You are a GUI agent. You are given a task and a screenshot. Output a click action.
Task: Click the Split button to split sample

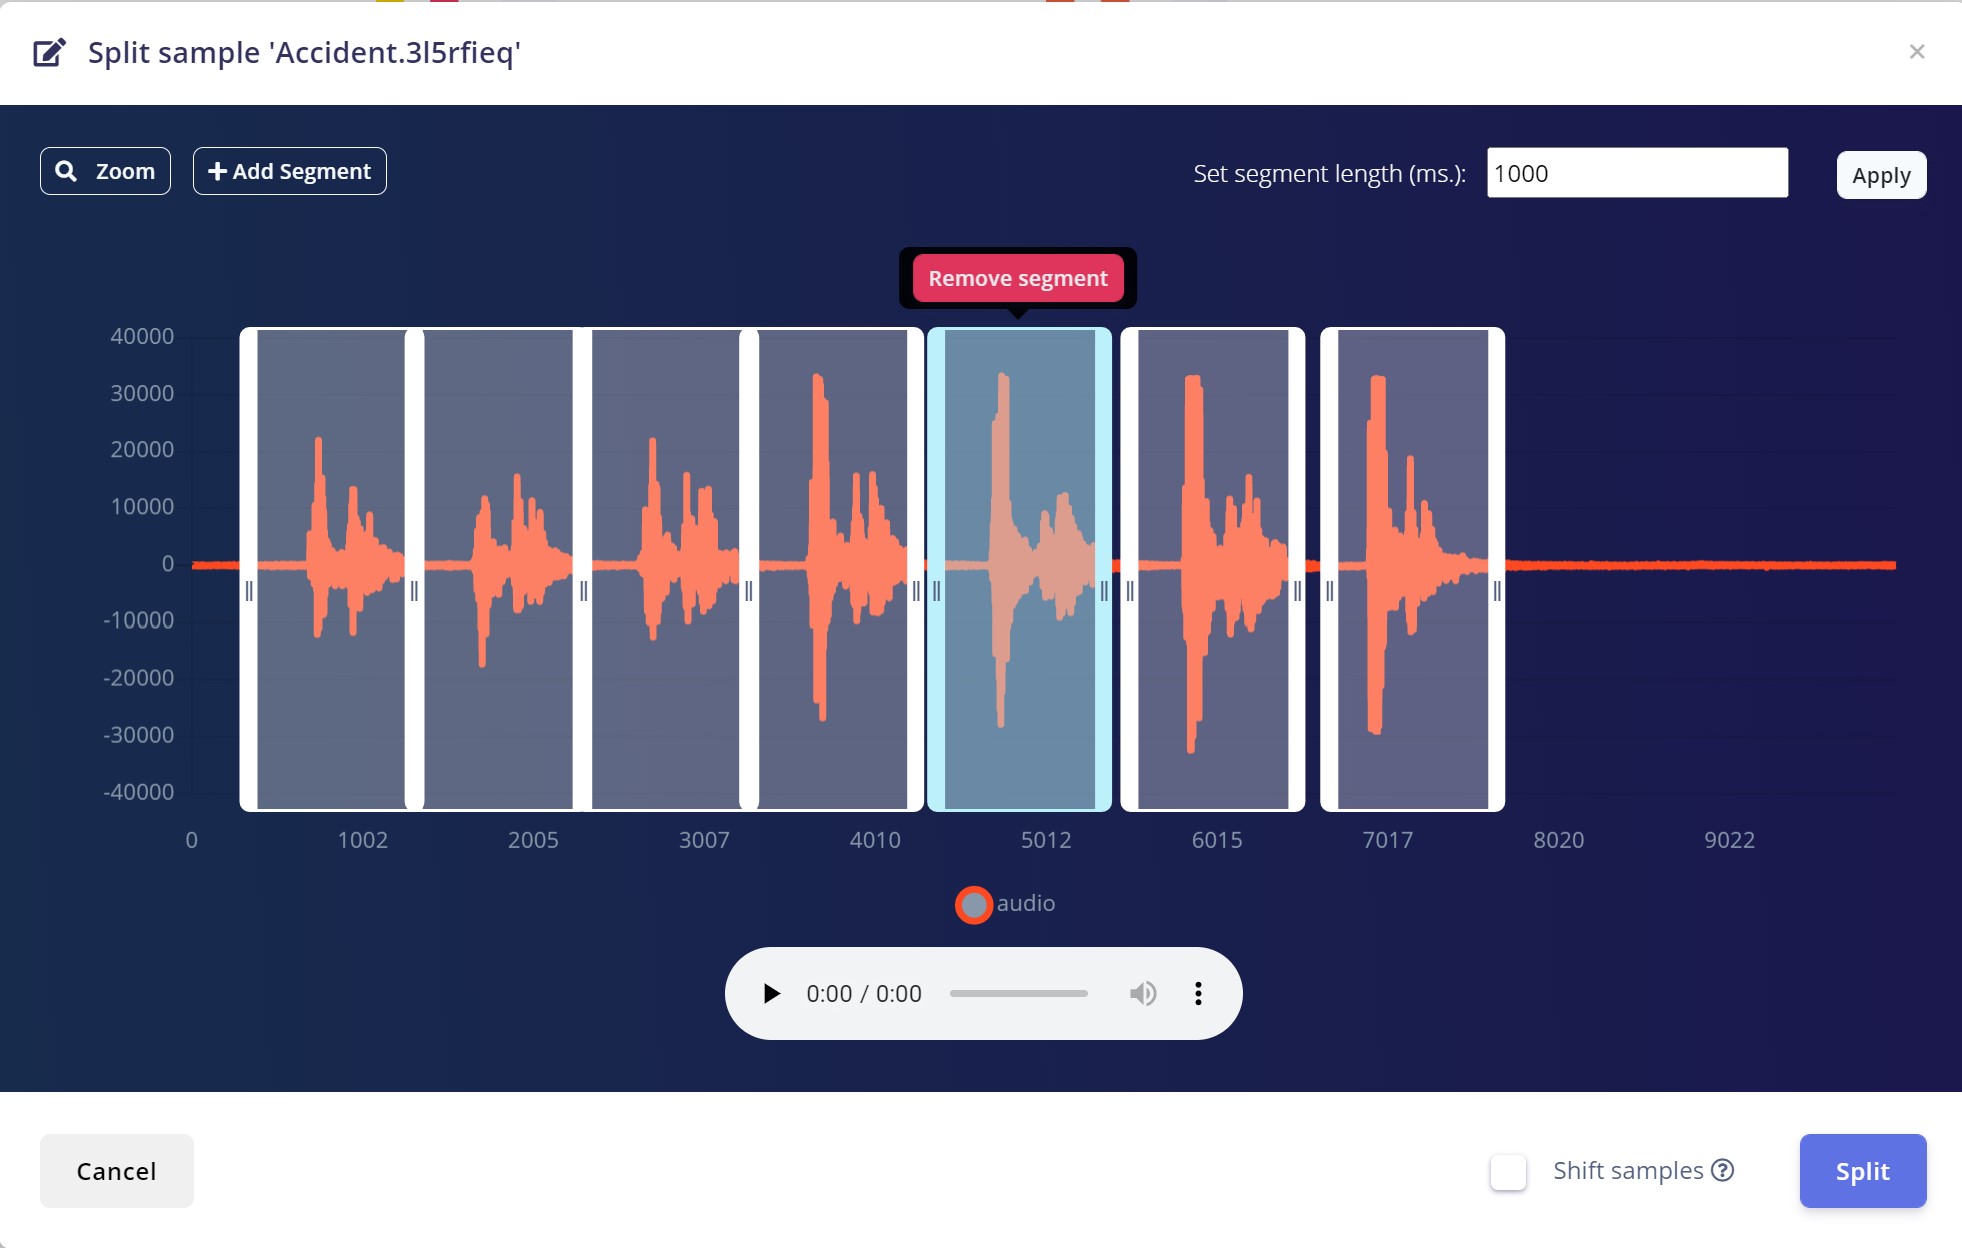(1863, 1171)
